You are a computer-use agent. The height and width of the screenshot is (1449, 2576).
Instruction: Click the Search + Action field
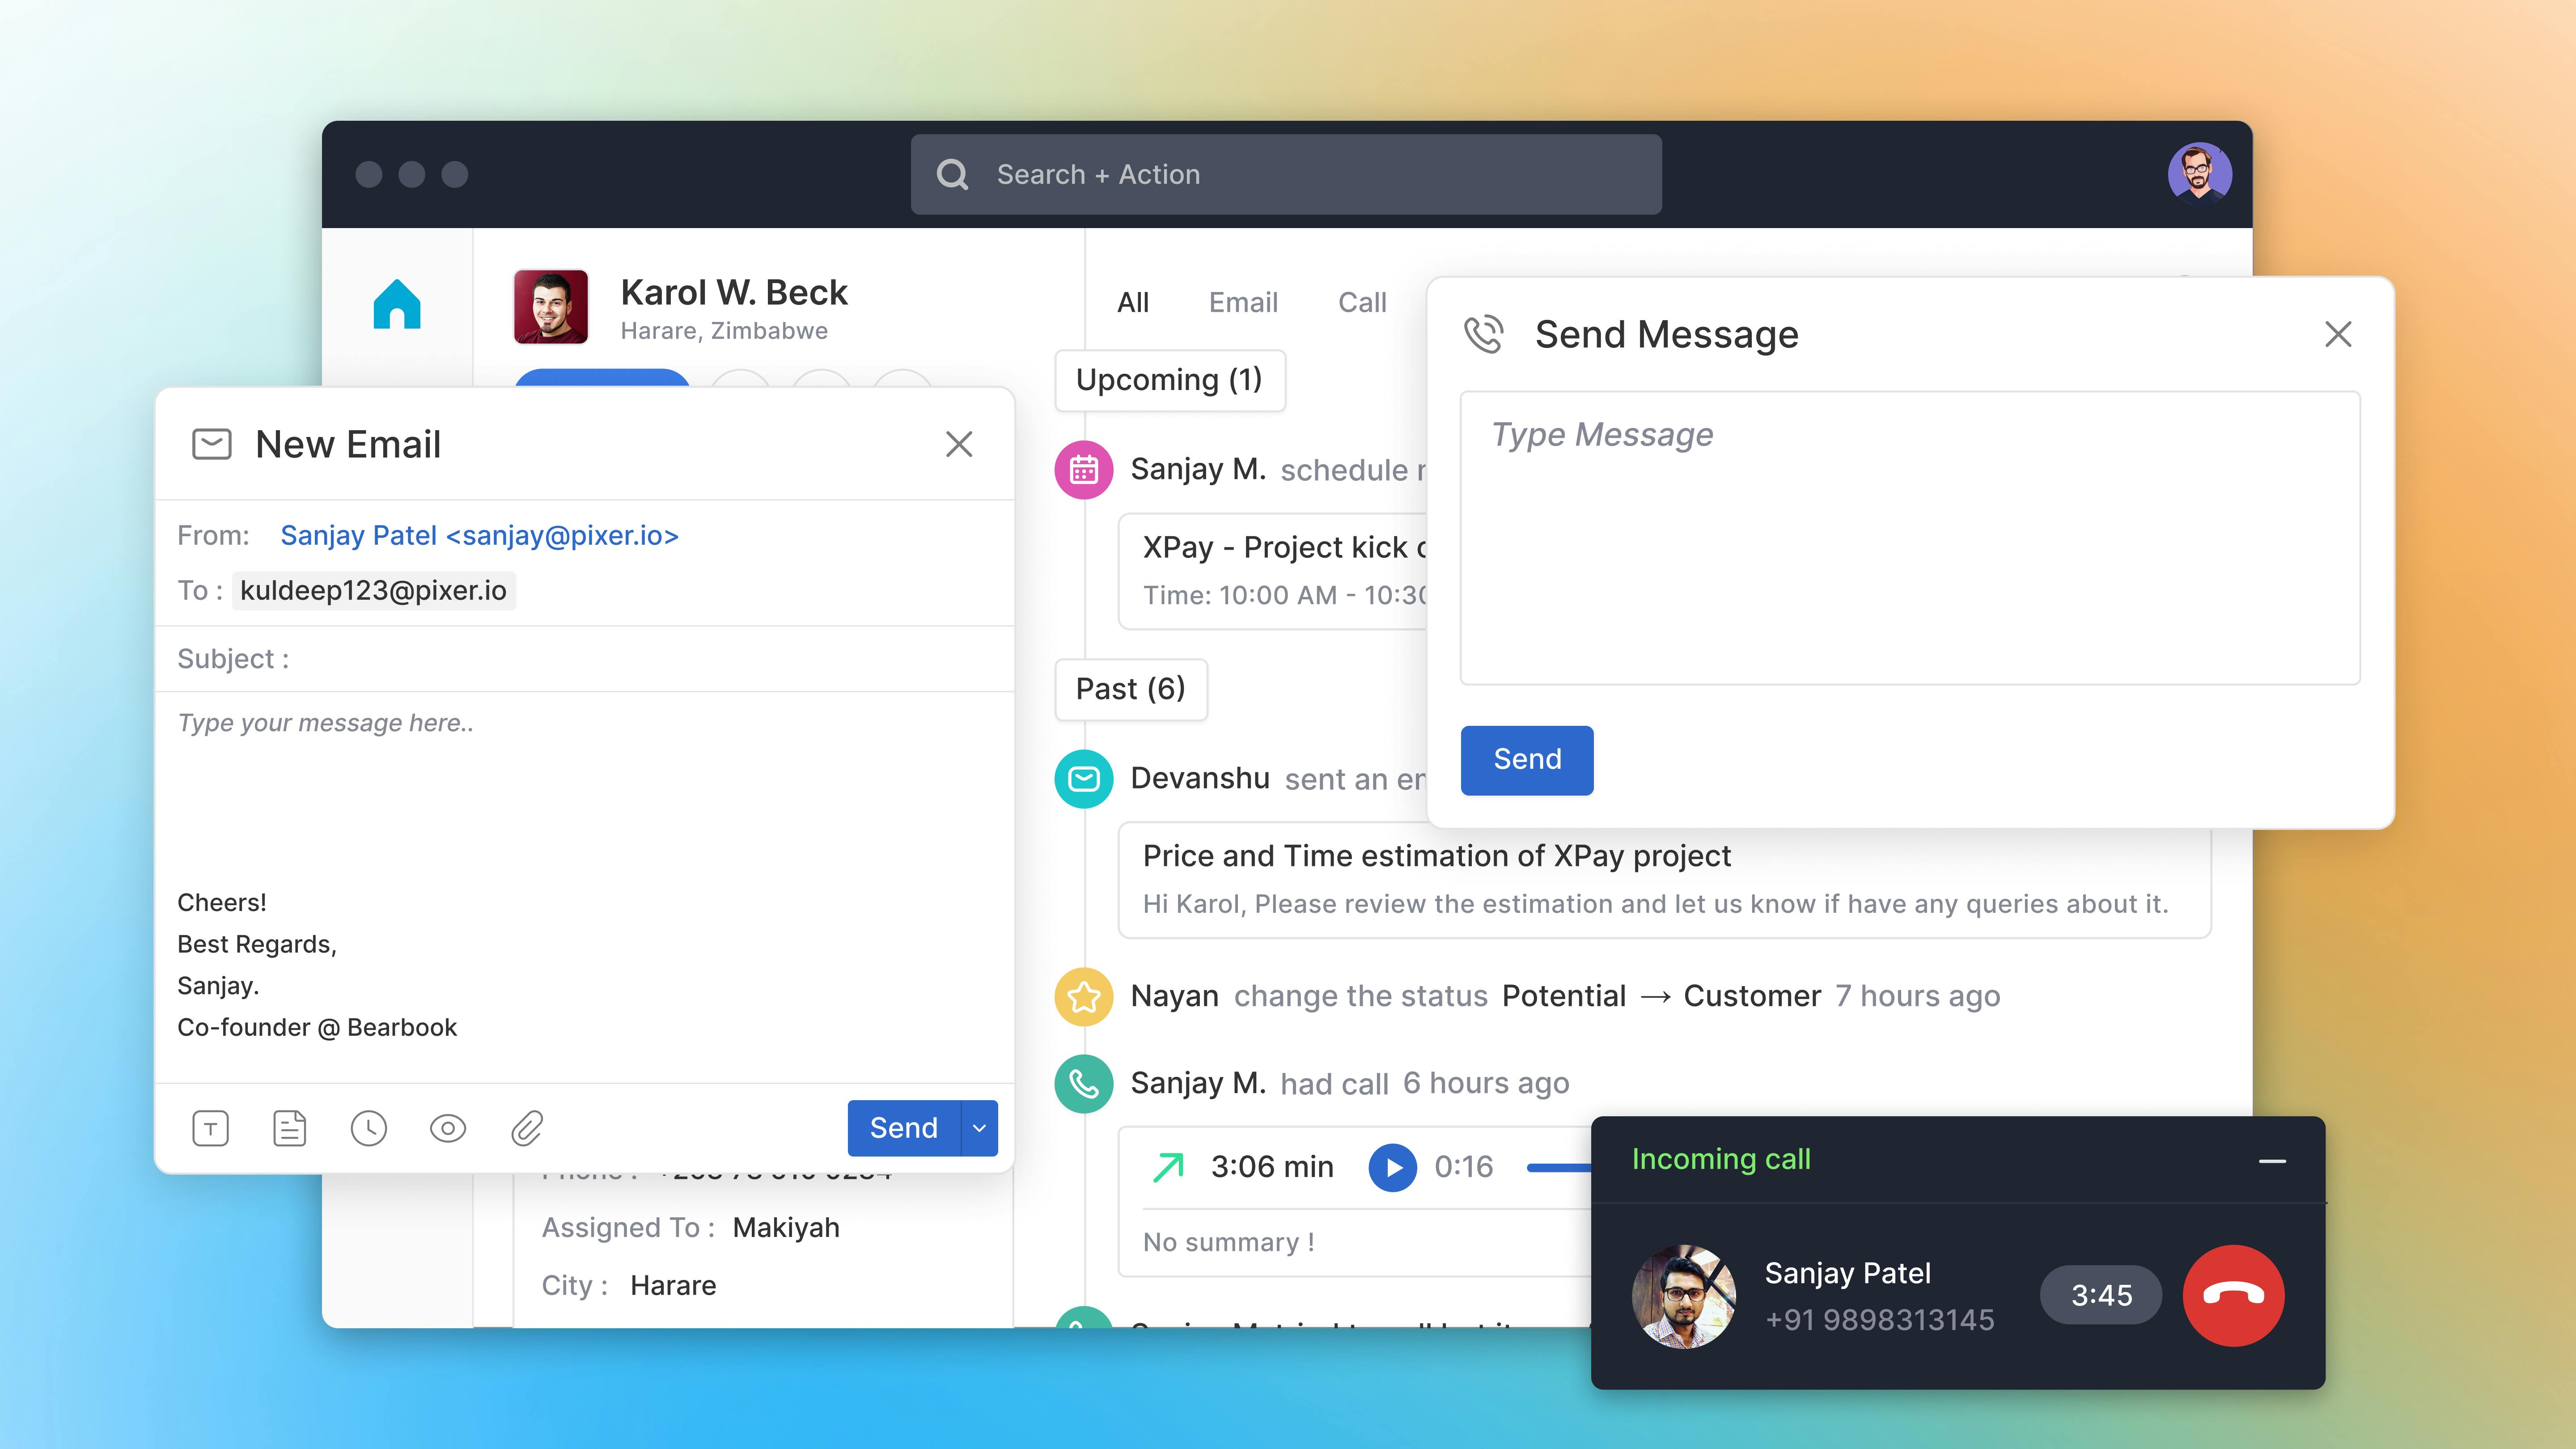(x=1286, y=175)
